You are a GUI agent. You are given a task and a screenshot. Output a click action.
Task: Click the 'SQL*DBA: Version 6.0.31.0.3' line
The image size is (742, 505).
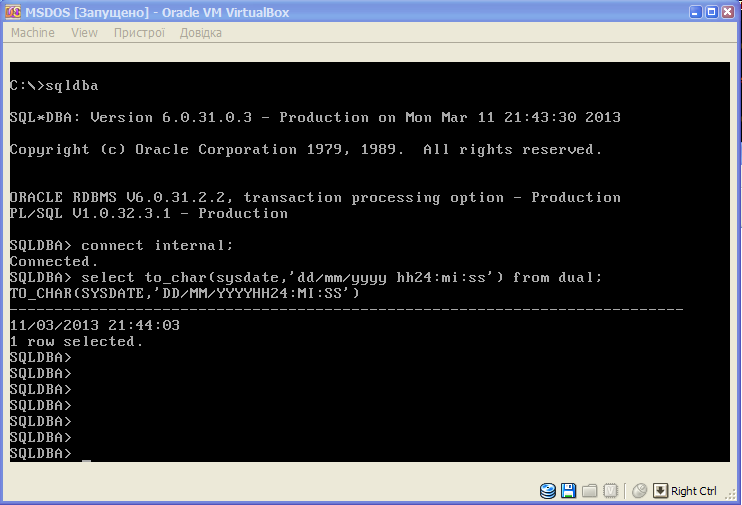click(315, 117)
